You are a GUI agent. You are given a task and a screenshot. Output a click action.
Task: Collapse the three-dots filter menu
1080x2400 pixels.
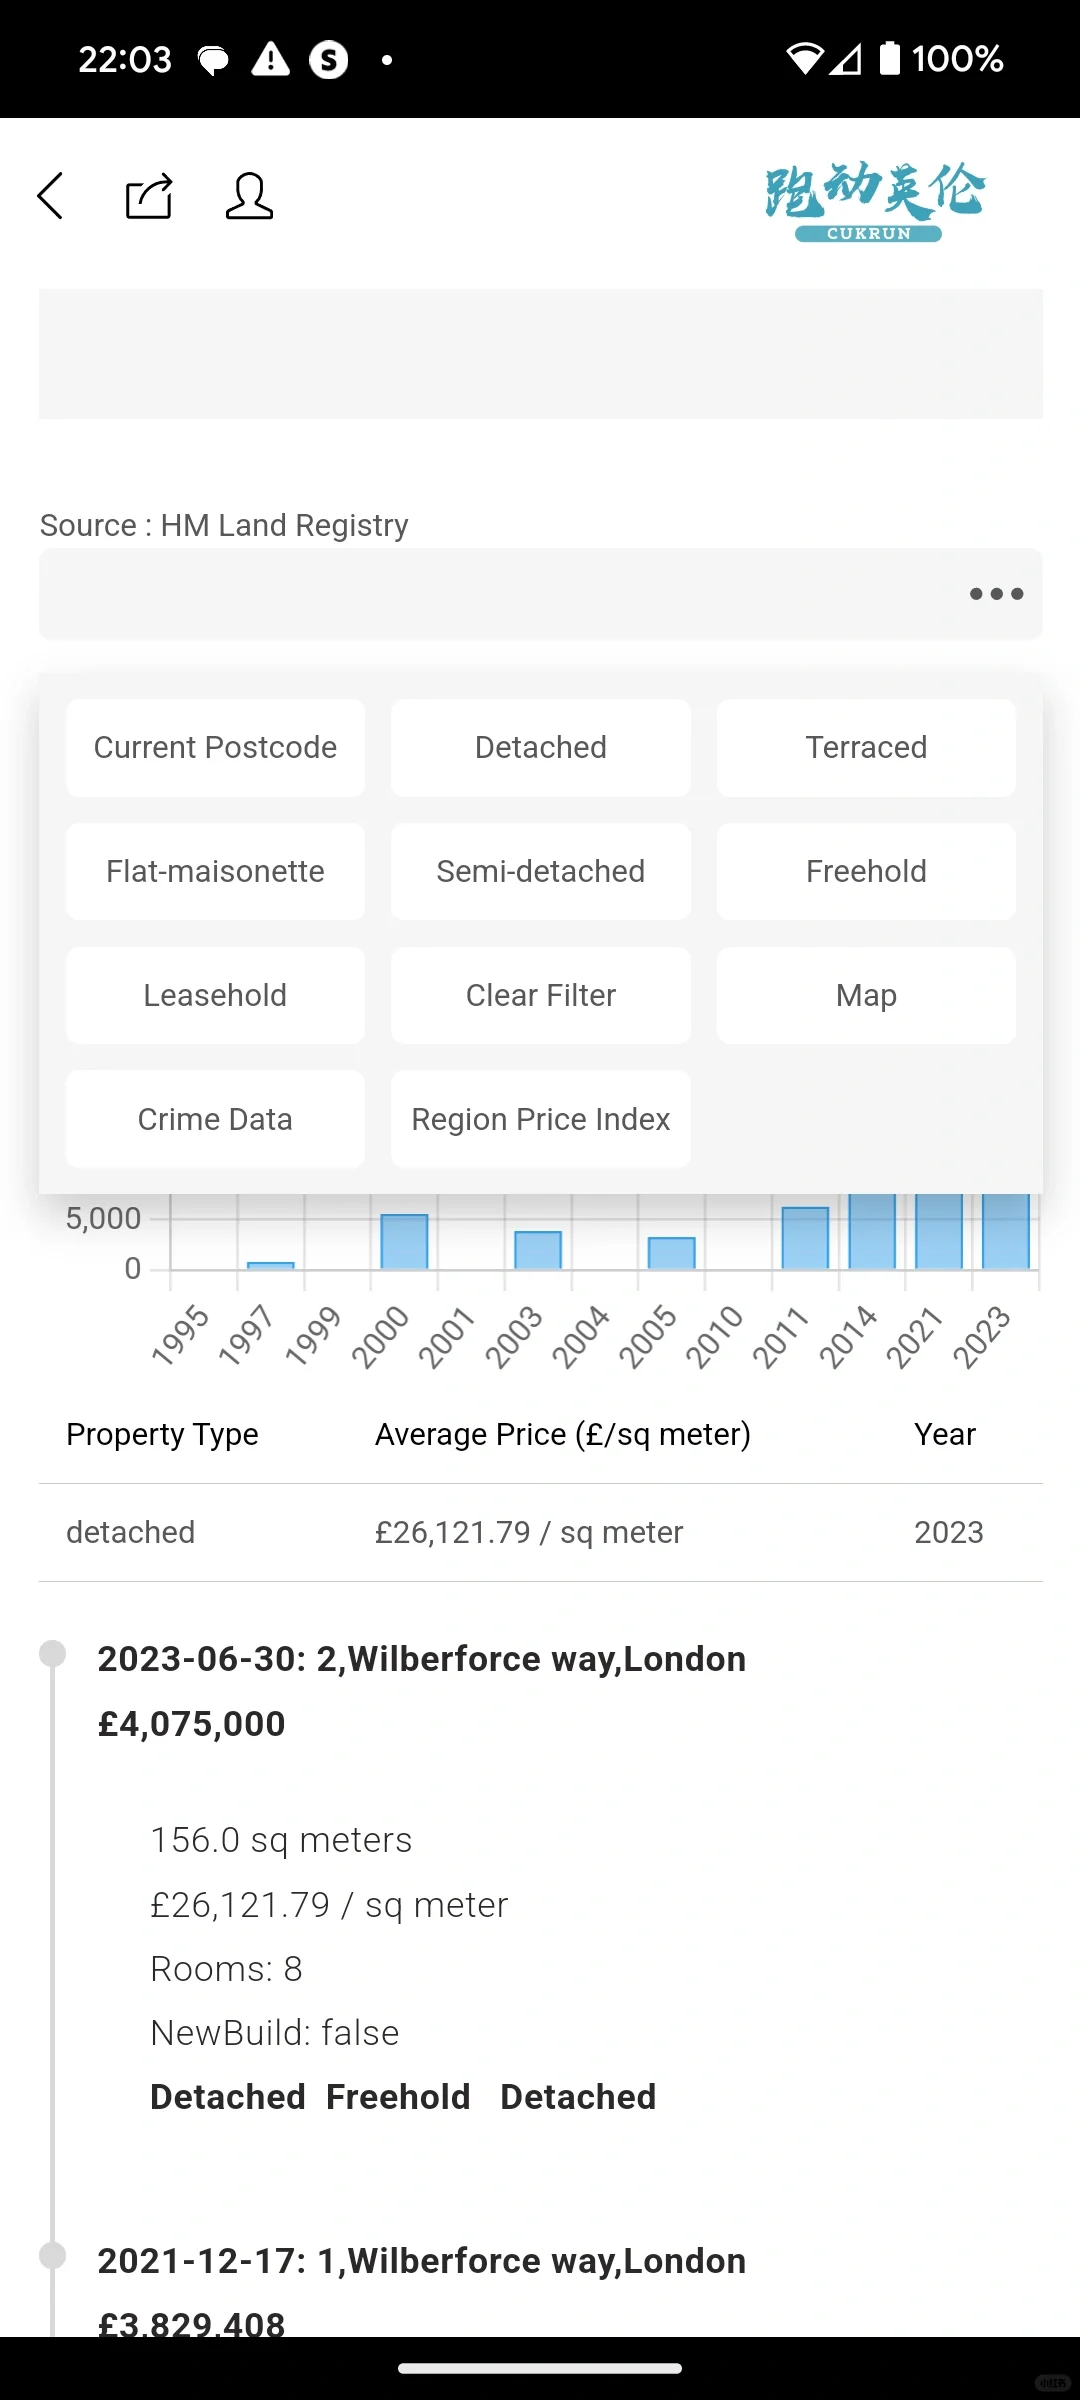(x=996, y=594)
